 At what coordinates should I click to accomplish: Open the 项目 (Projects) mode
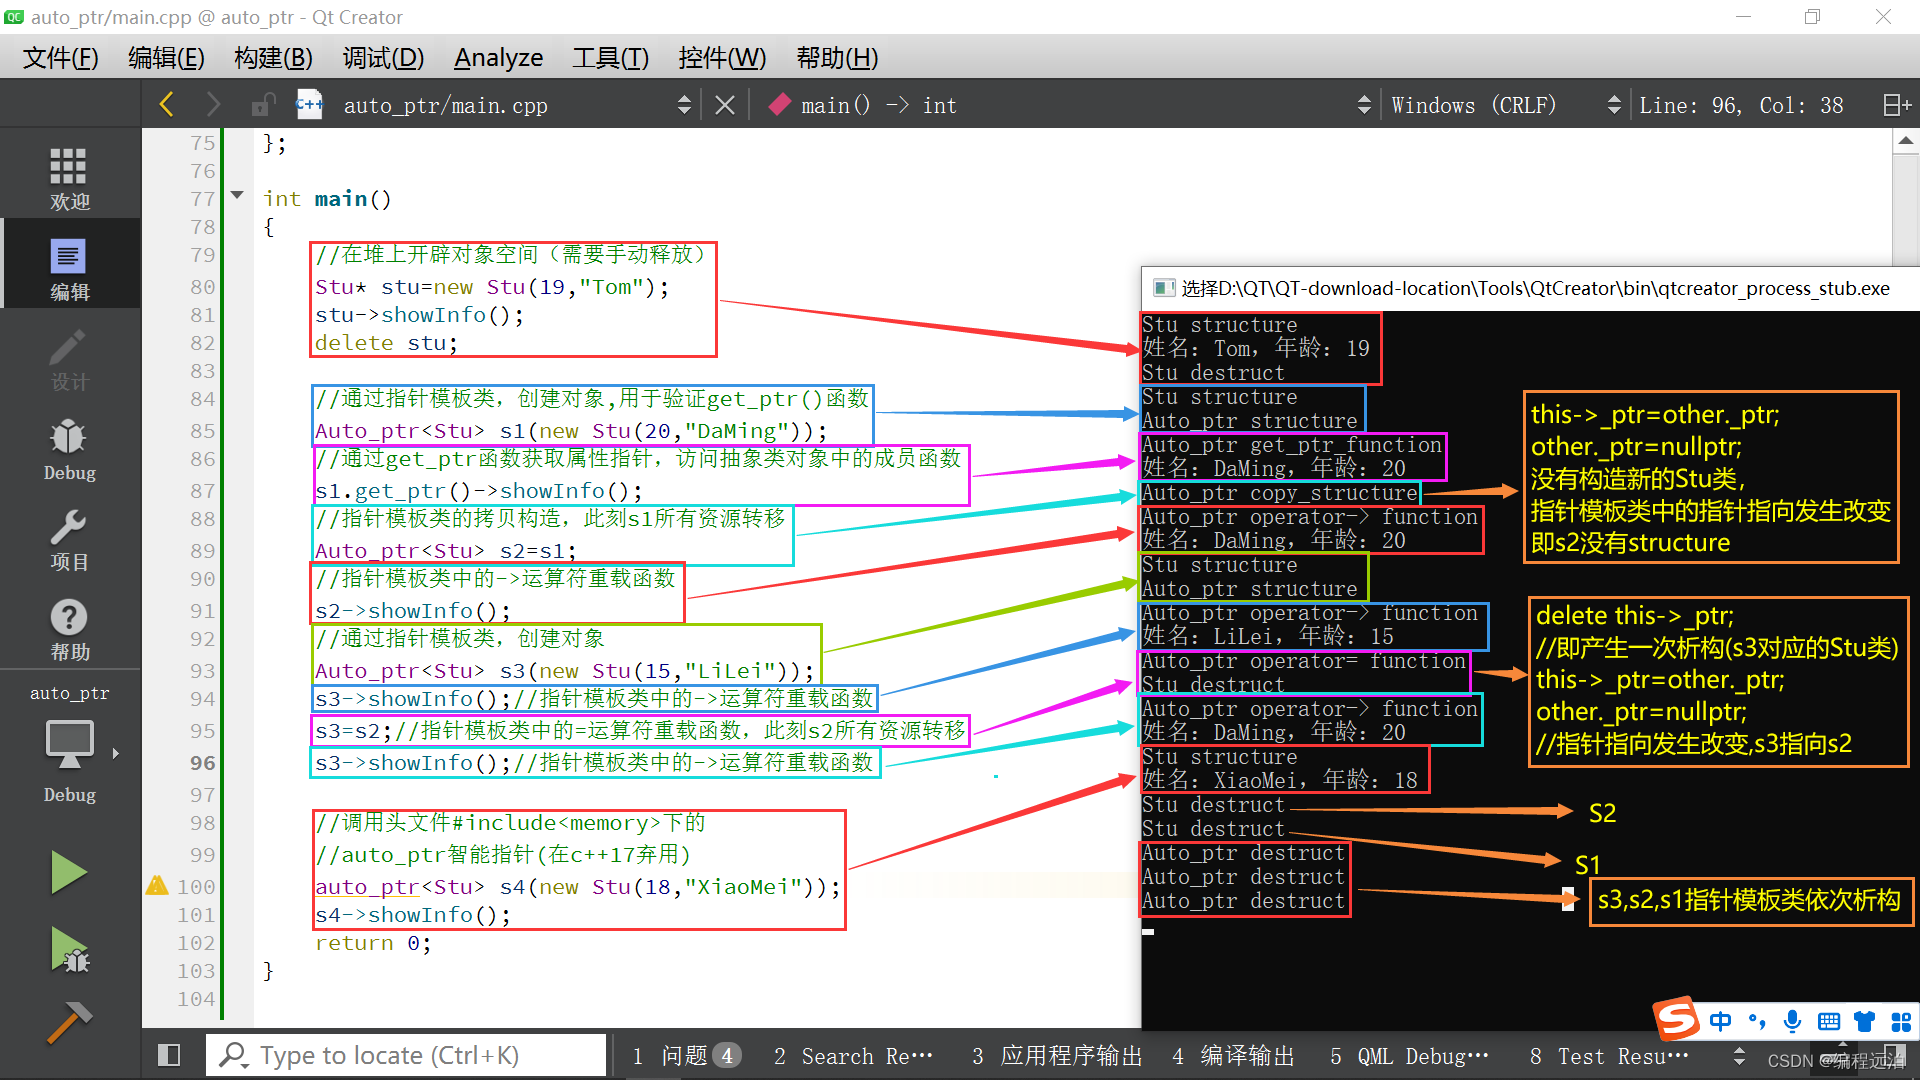68,540
